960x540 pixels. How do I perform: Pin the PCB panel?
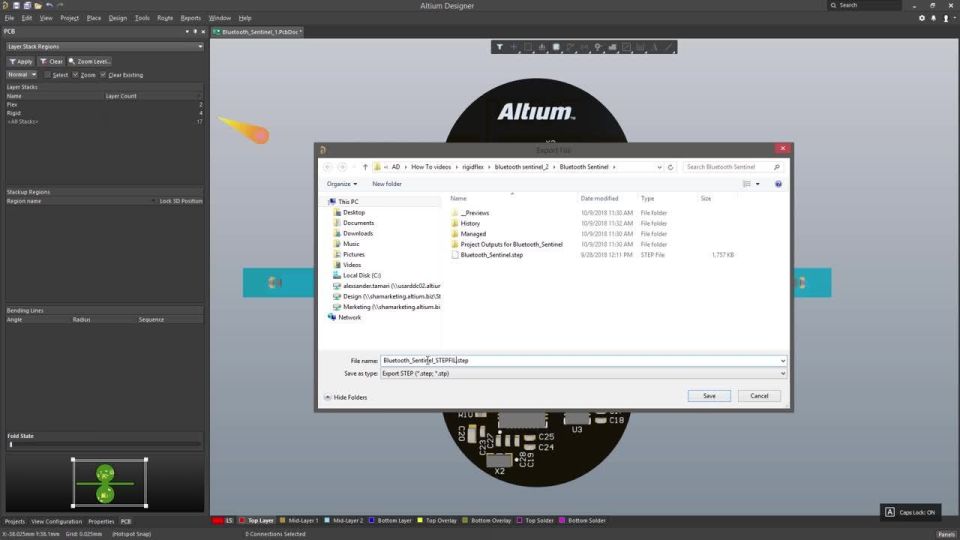point(195,32)
